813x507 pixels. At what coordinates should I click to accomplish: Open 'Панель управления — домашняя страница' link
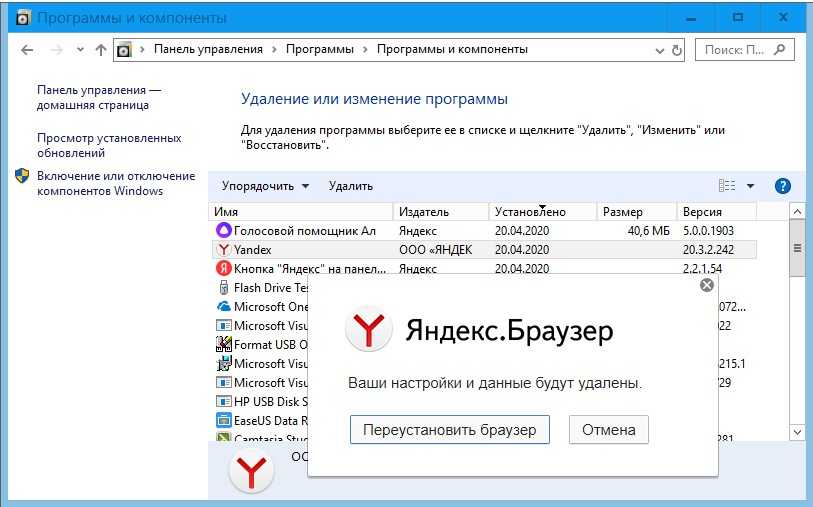point(99,97)
